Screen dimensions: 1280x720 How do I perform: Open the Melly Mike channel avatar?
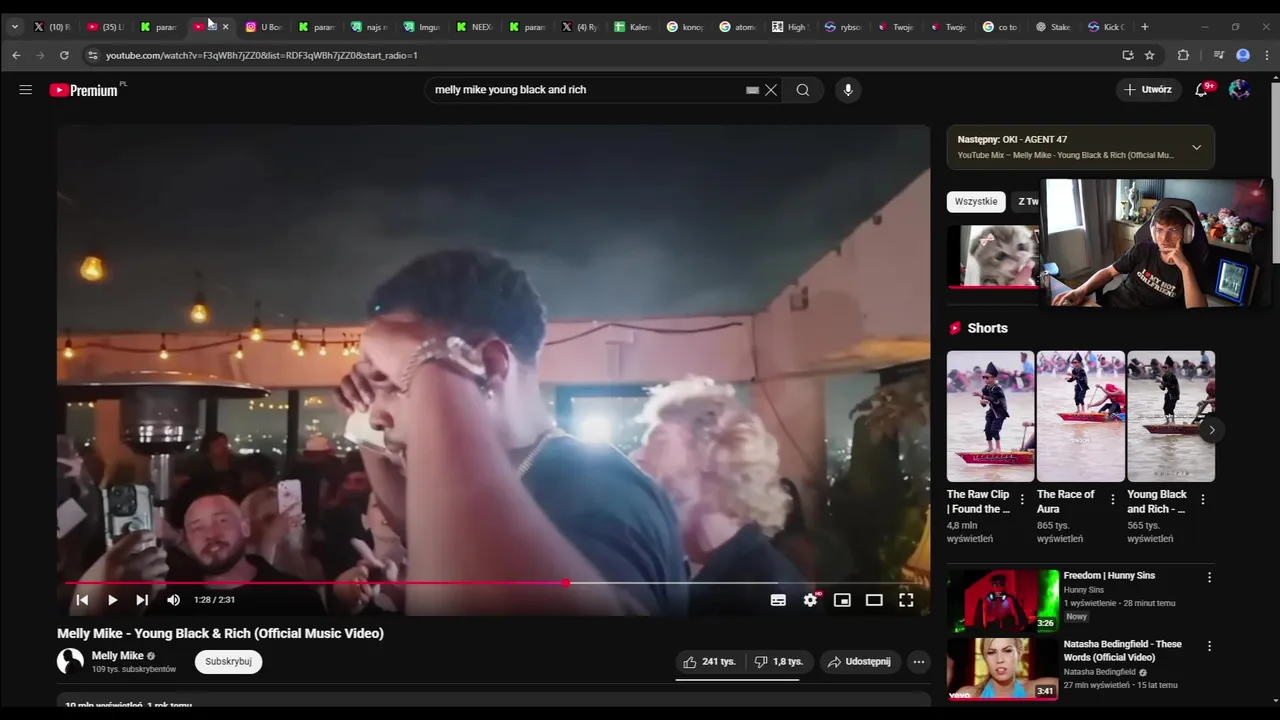pyautogui.click(x=70, y=661)
